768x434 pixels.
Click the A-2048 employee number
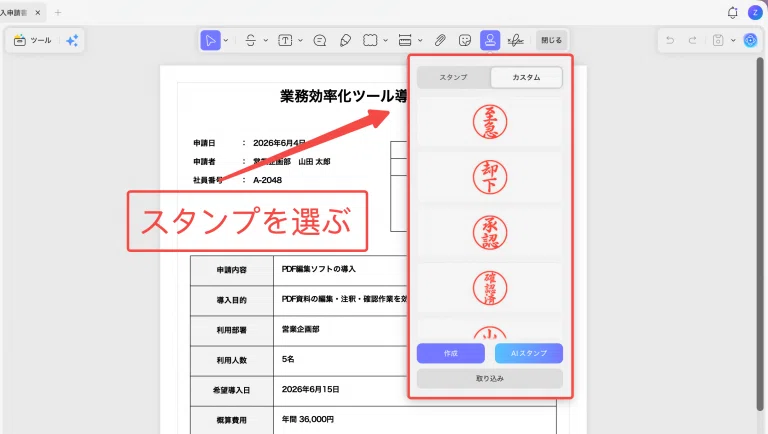pos(267,180)
